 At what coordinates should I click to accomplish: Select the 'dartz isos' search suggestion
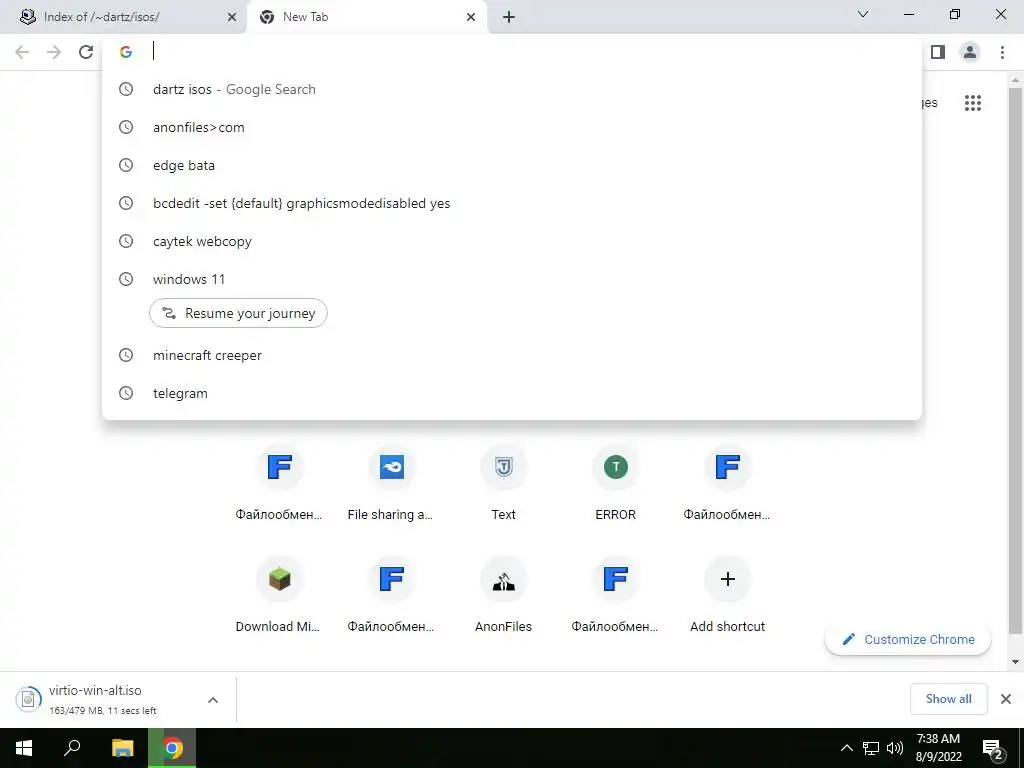pos(512,89)
